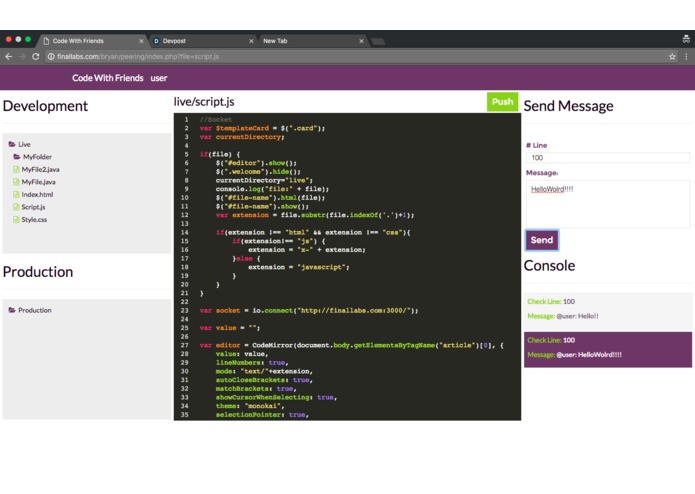
Task: Expand the Production folder label
Action: 35,310
